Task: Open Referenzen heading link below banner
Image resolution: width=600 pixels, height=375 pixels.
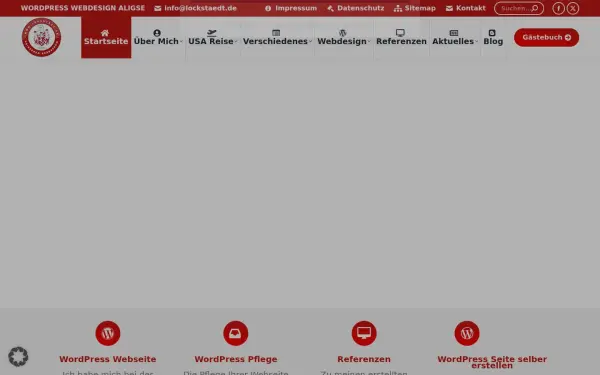Action: coord(364,359)
